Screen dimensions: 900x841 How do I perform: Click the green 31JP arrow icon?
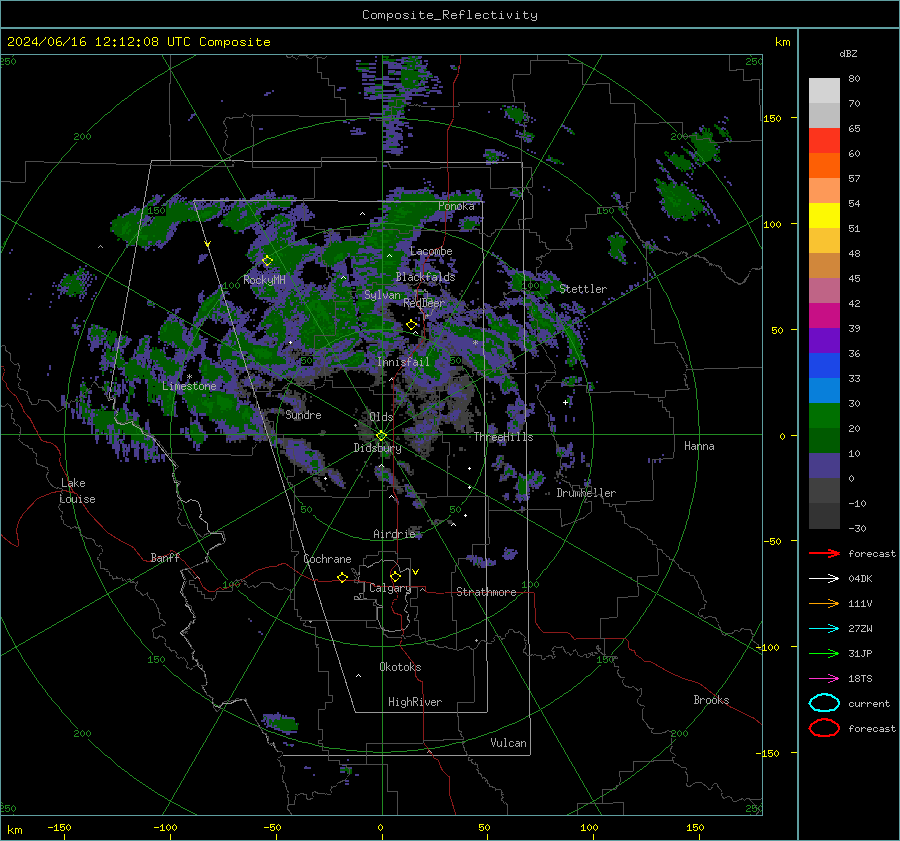pos(824,653)
